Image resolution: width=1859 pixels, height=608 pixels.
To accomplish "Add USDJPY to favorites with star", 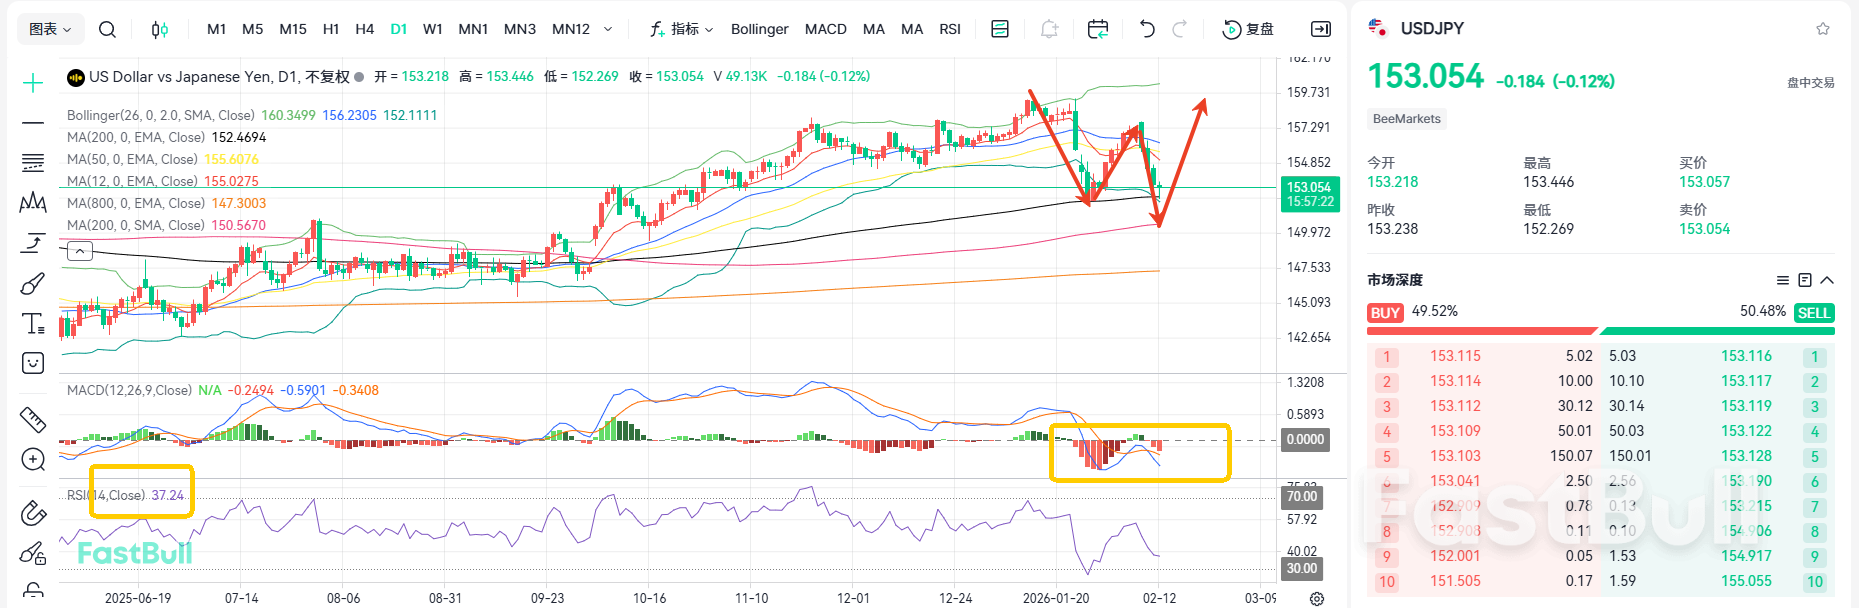I will (1823, 29).
